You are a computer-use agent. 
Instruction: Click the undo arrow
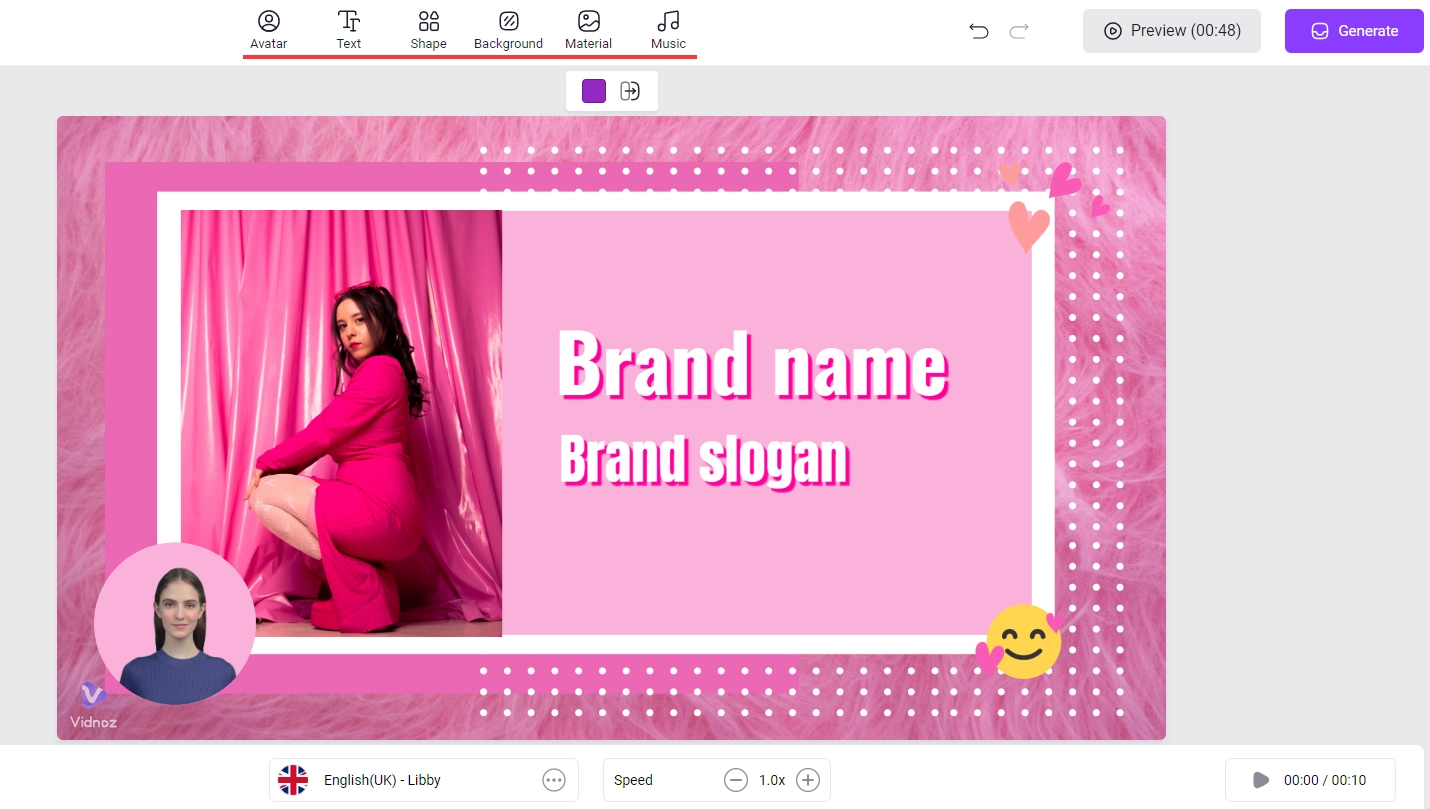coord(979,31)
